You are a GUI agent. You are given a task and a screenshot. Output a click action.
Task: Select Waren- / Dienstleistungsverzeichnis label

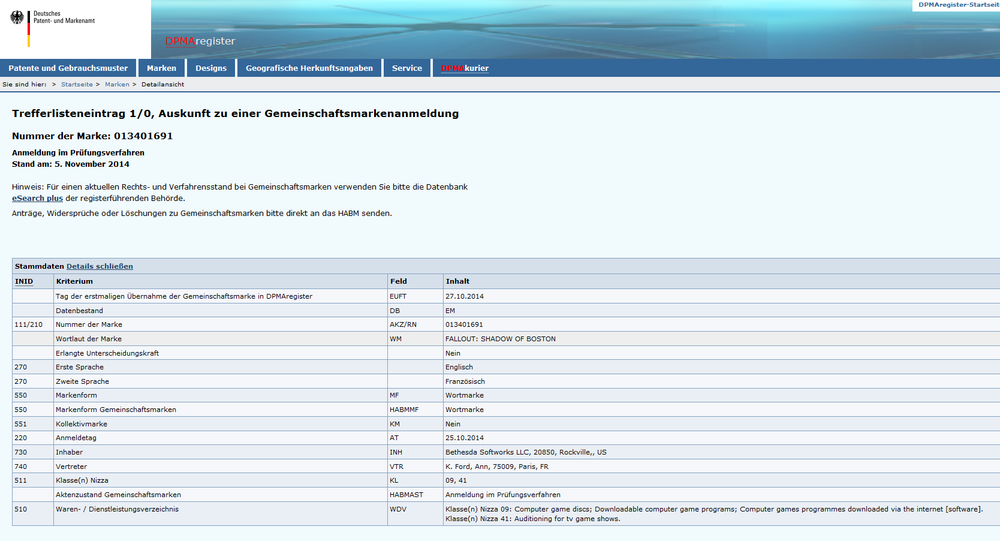pos(117,509)
